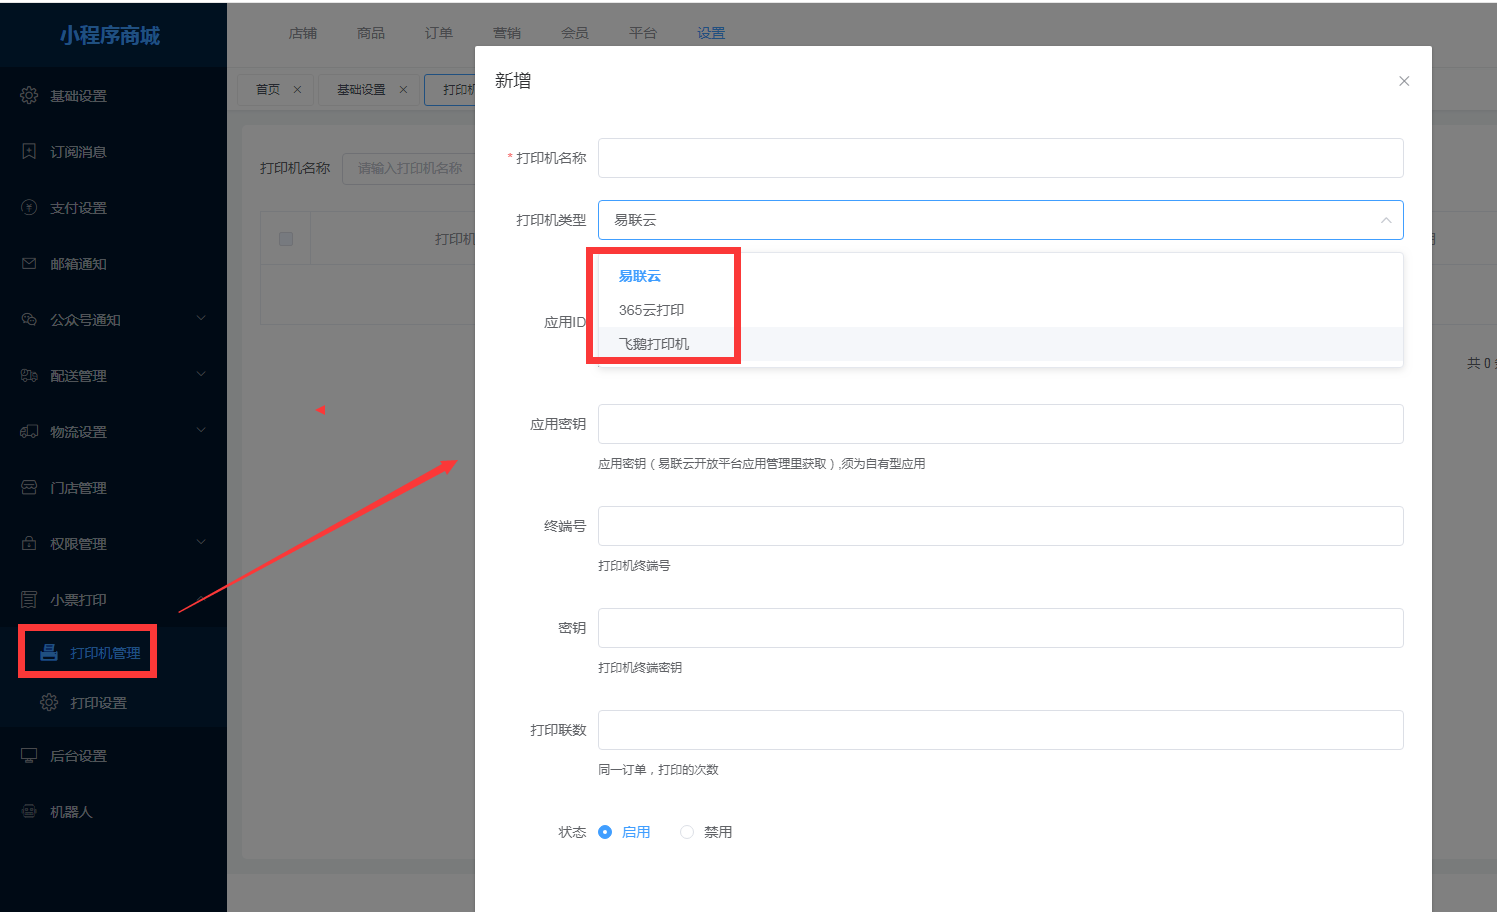1497x912 pixels.
Task: Select the 启用 status radio button
Action: coord(605,832)
